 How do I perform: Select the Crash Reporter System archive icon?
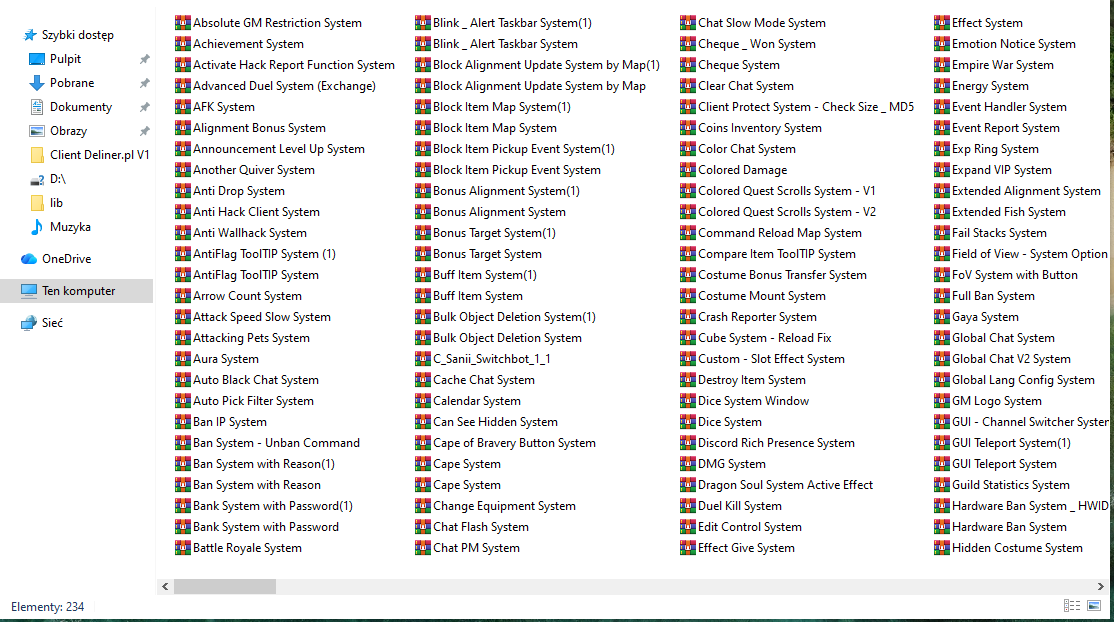click(688, 317)
